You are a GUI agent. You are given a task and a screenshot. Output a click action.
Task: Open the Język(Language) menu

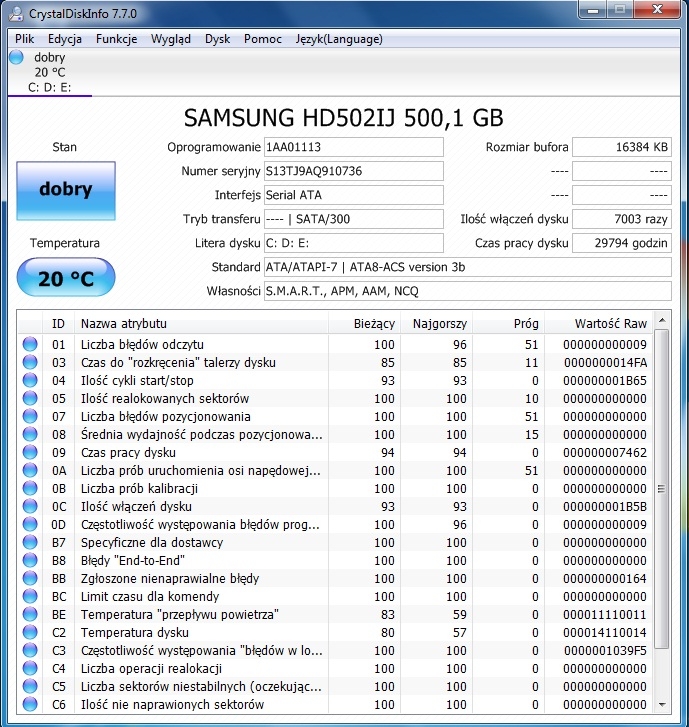(339, 39)
